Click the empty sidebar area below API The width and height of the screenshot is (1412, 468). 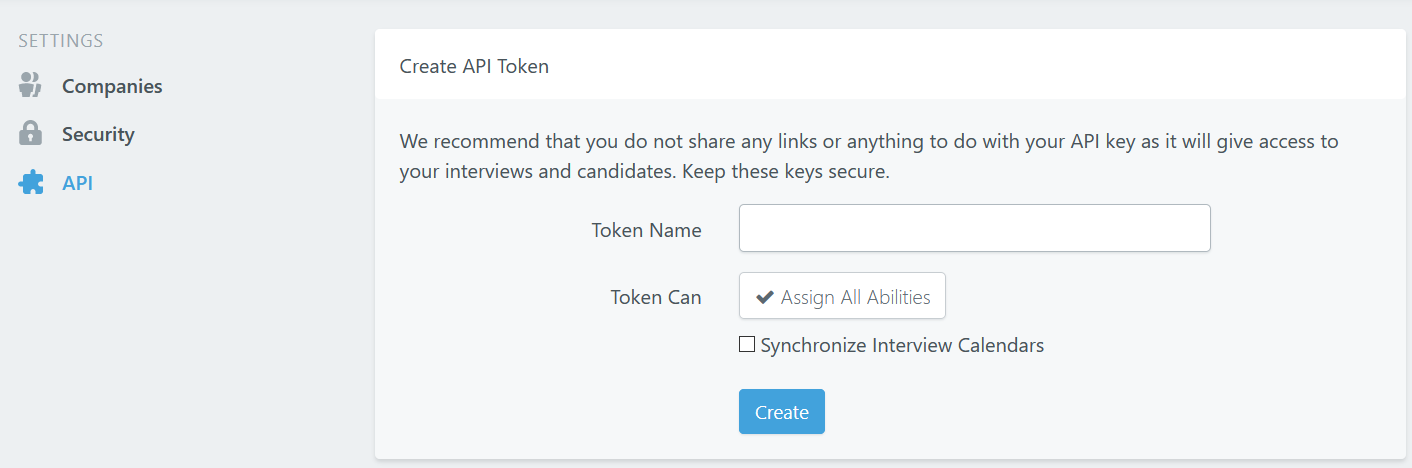[x=150, y=320]
